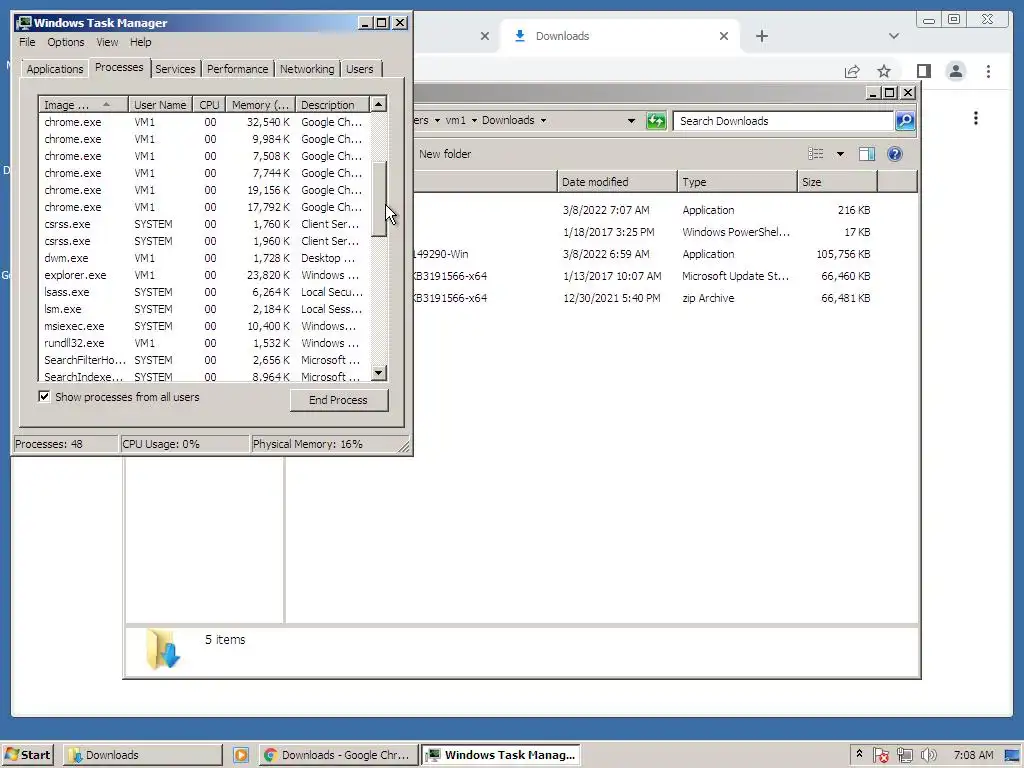1024x768 pixels.
Task: Switch to the Networking tab
Action: coord(307,69)
